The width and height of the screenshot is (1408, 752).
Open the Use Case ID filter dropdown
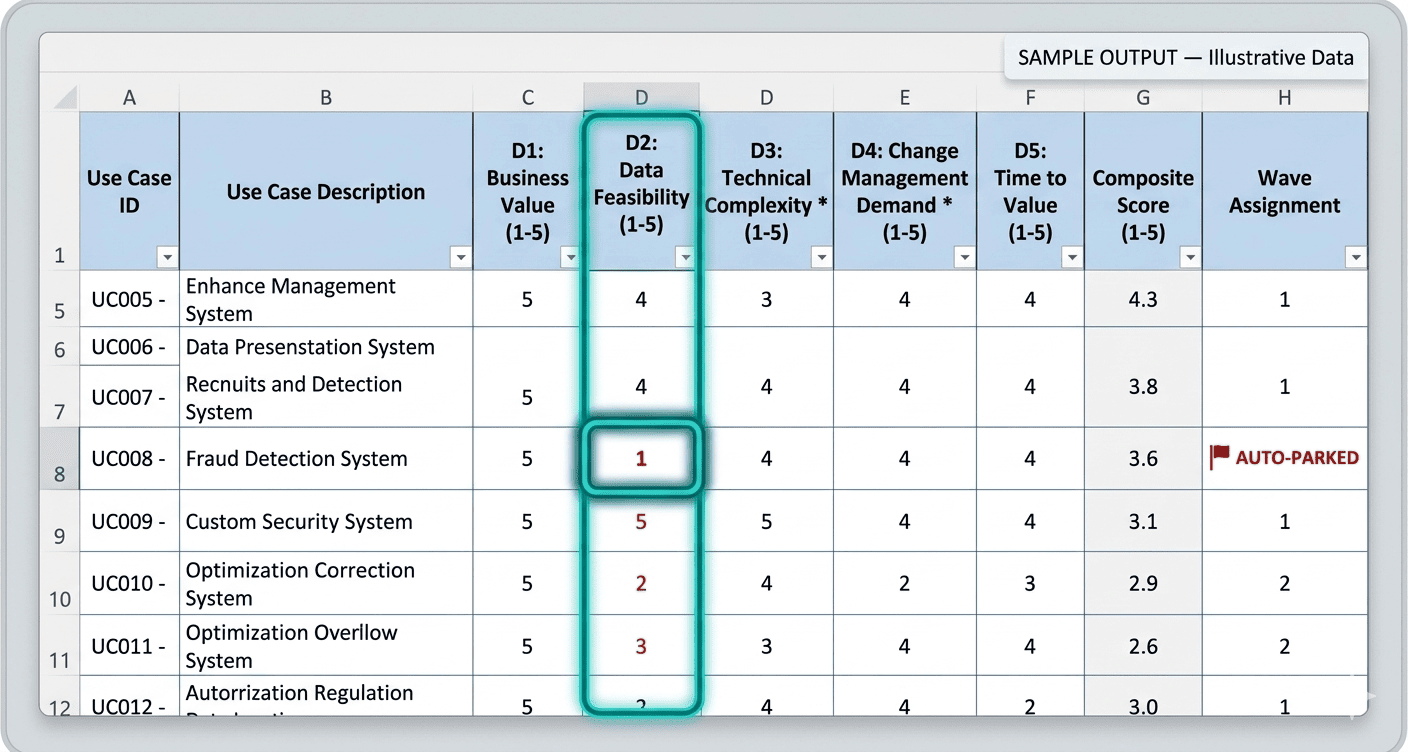coord(167,258)
